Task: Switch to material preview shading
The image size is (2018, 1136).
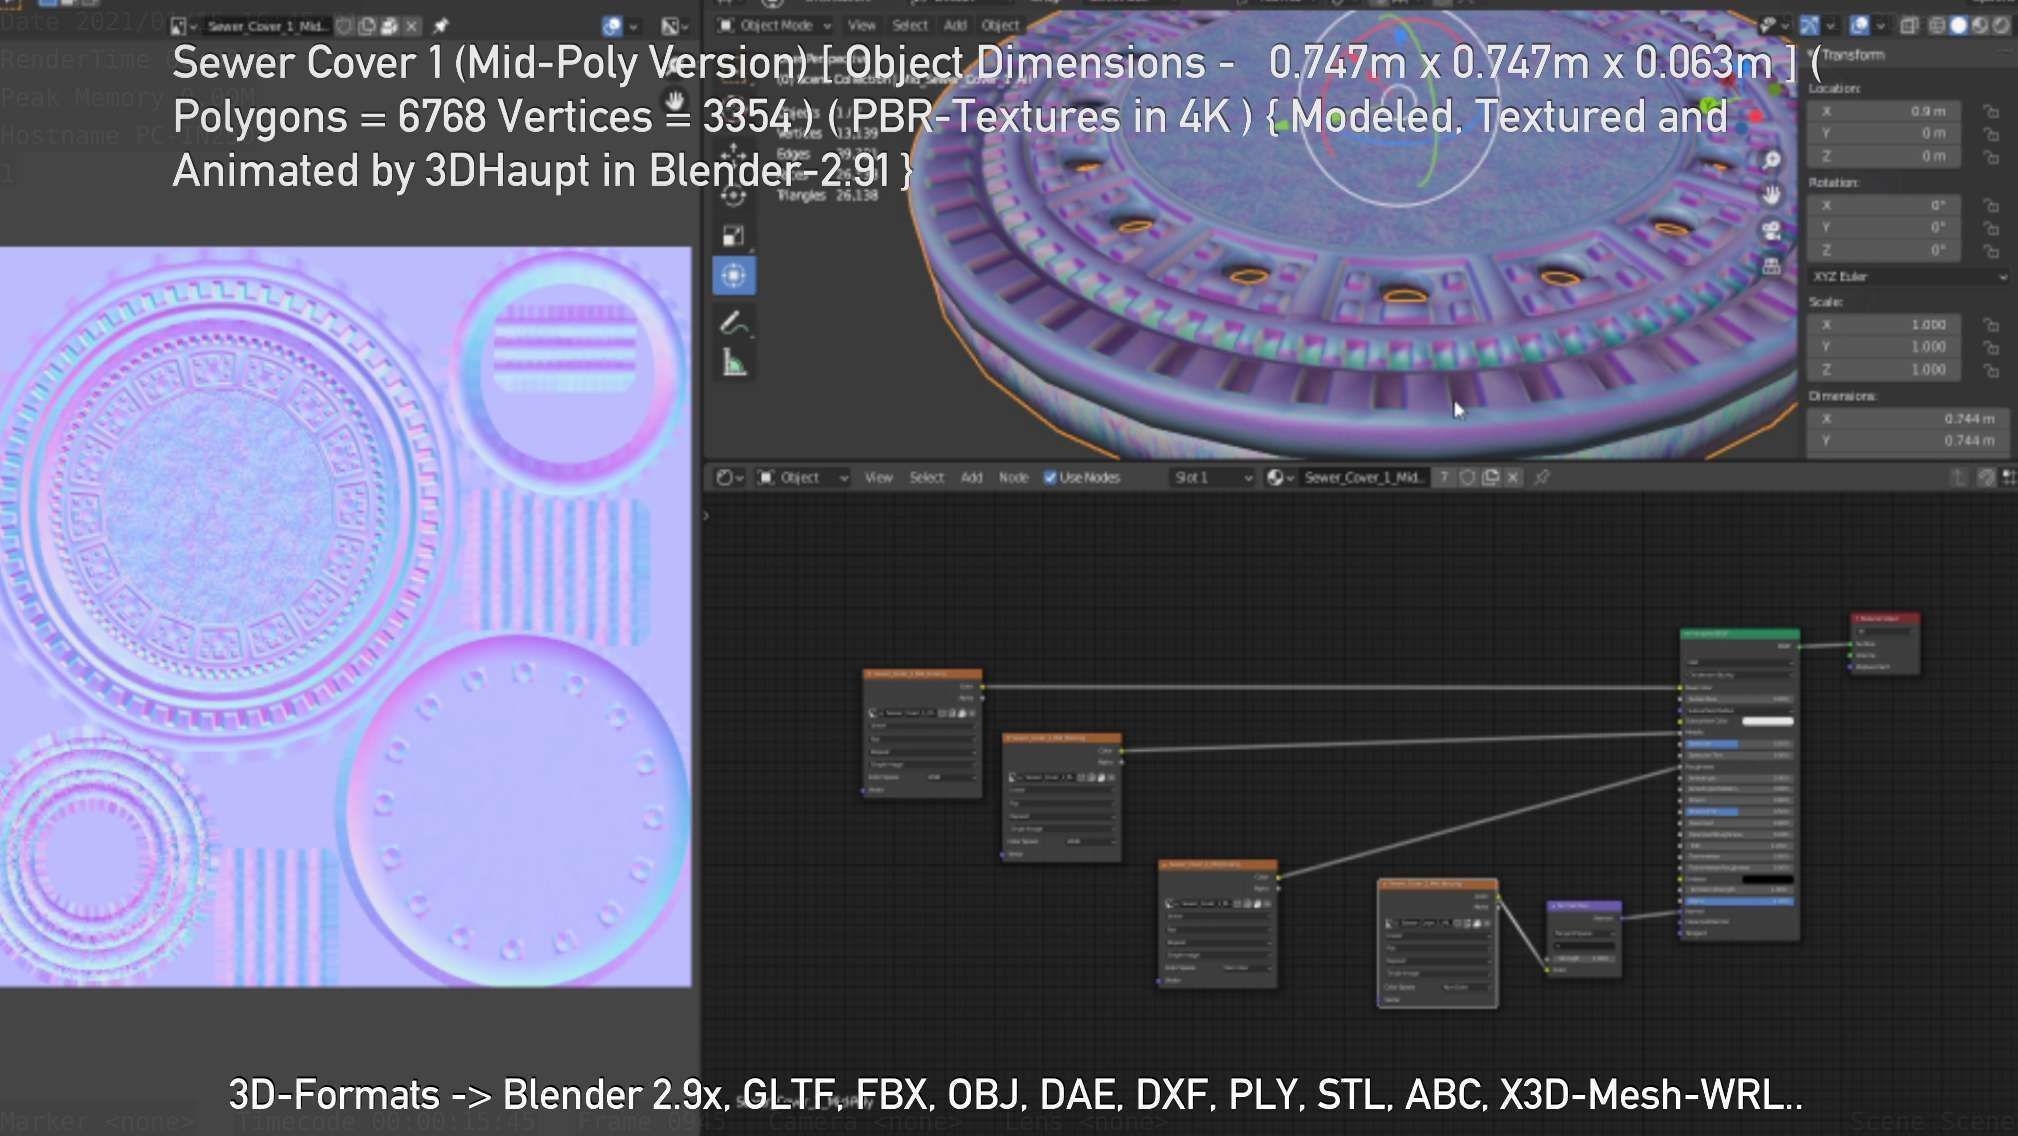Action: (1979, 26)
